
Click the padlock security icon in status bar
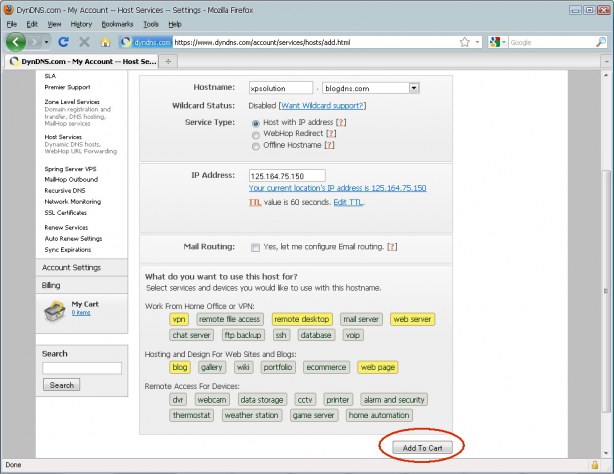[x=594, y=465]
